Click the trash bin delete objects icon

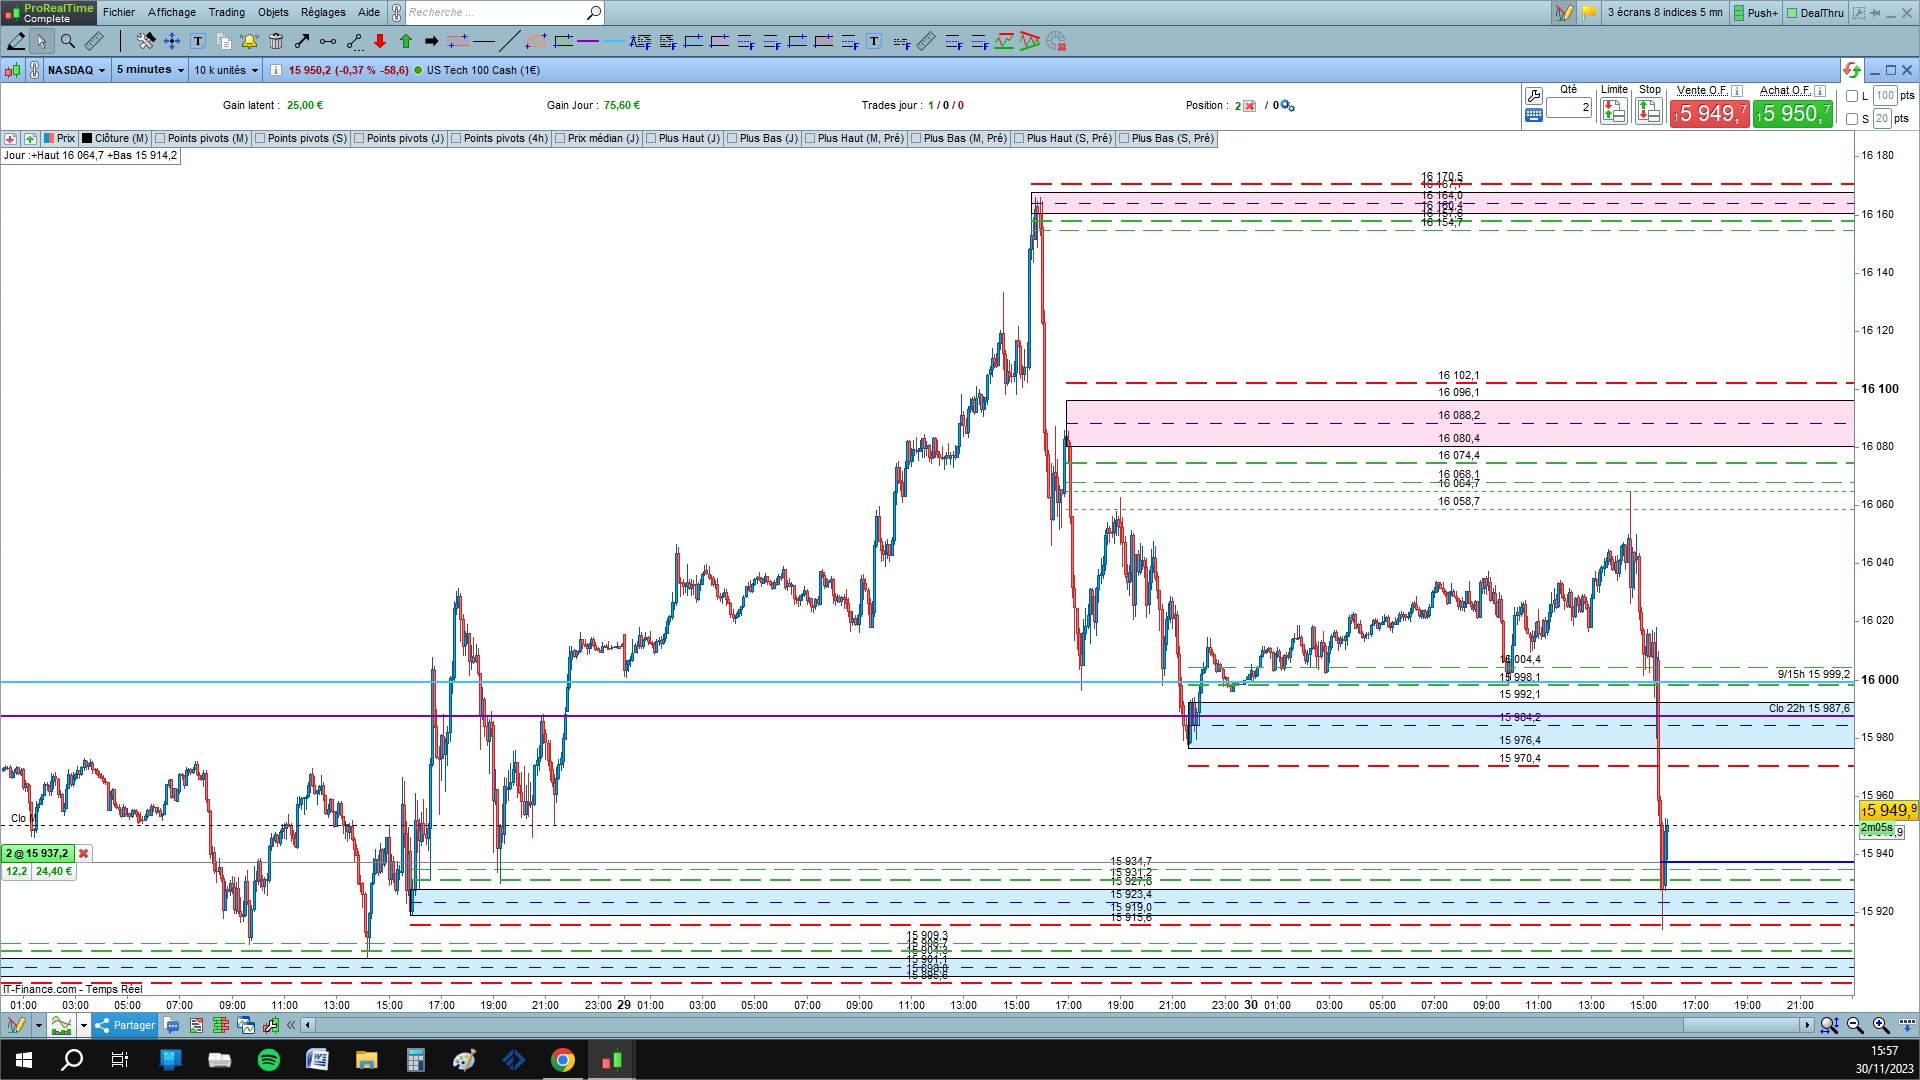coord(276,41)
